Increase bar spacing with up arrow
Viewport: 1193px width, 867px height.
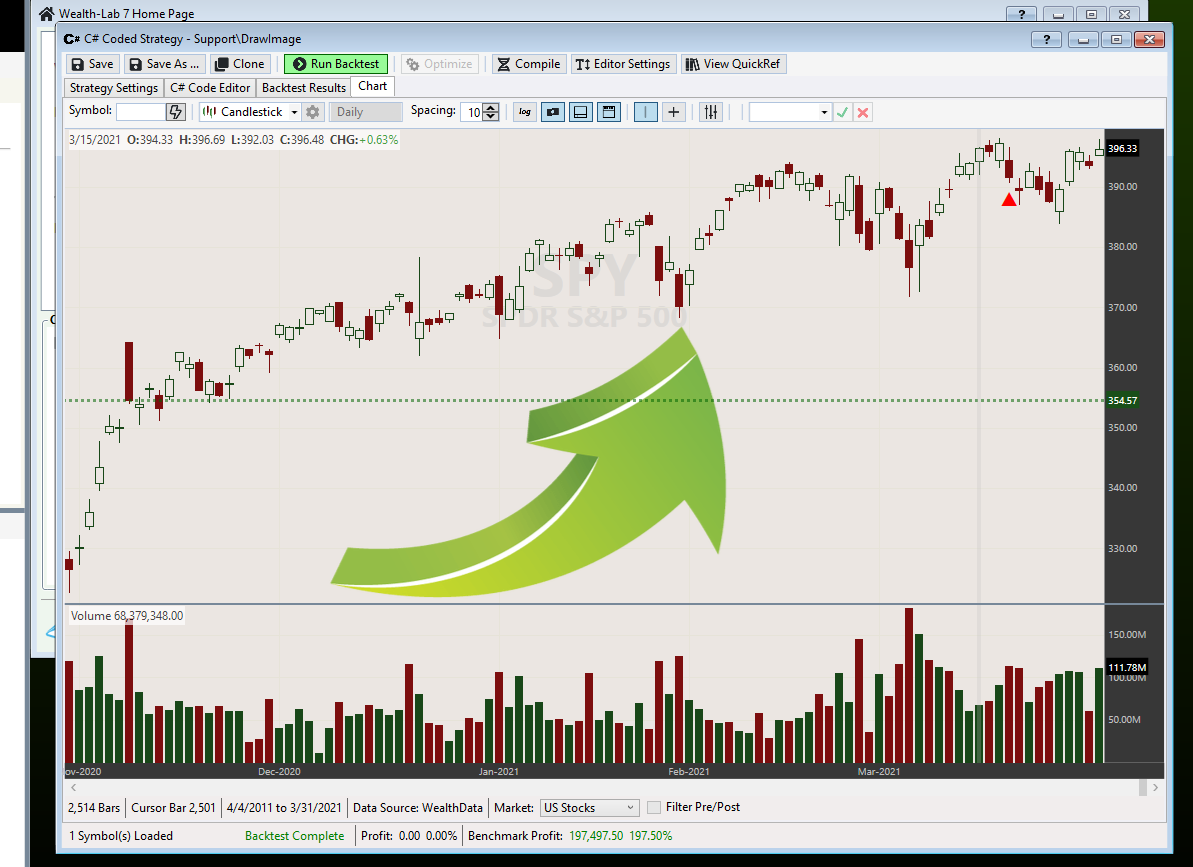492,108
